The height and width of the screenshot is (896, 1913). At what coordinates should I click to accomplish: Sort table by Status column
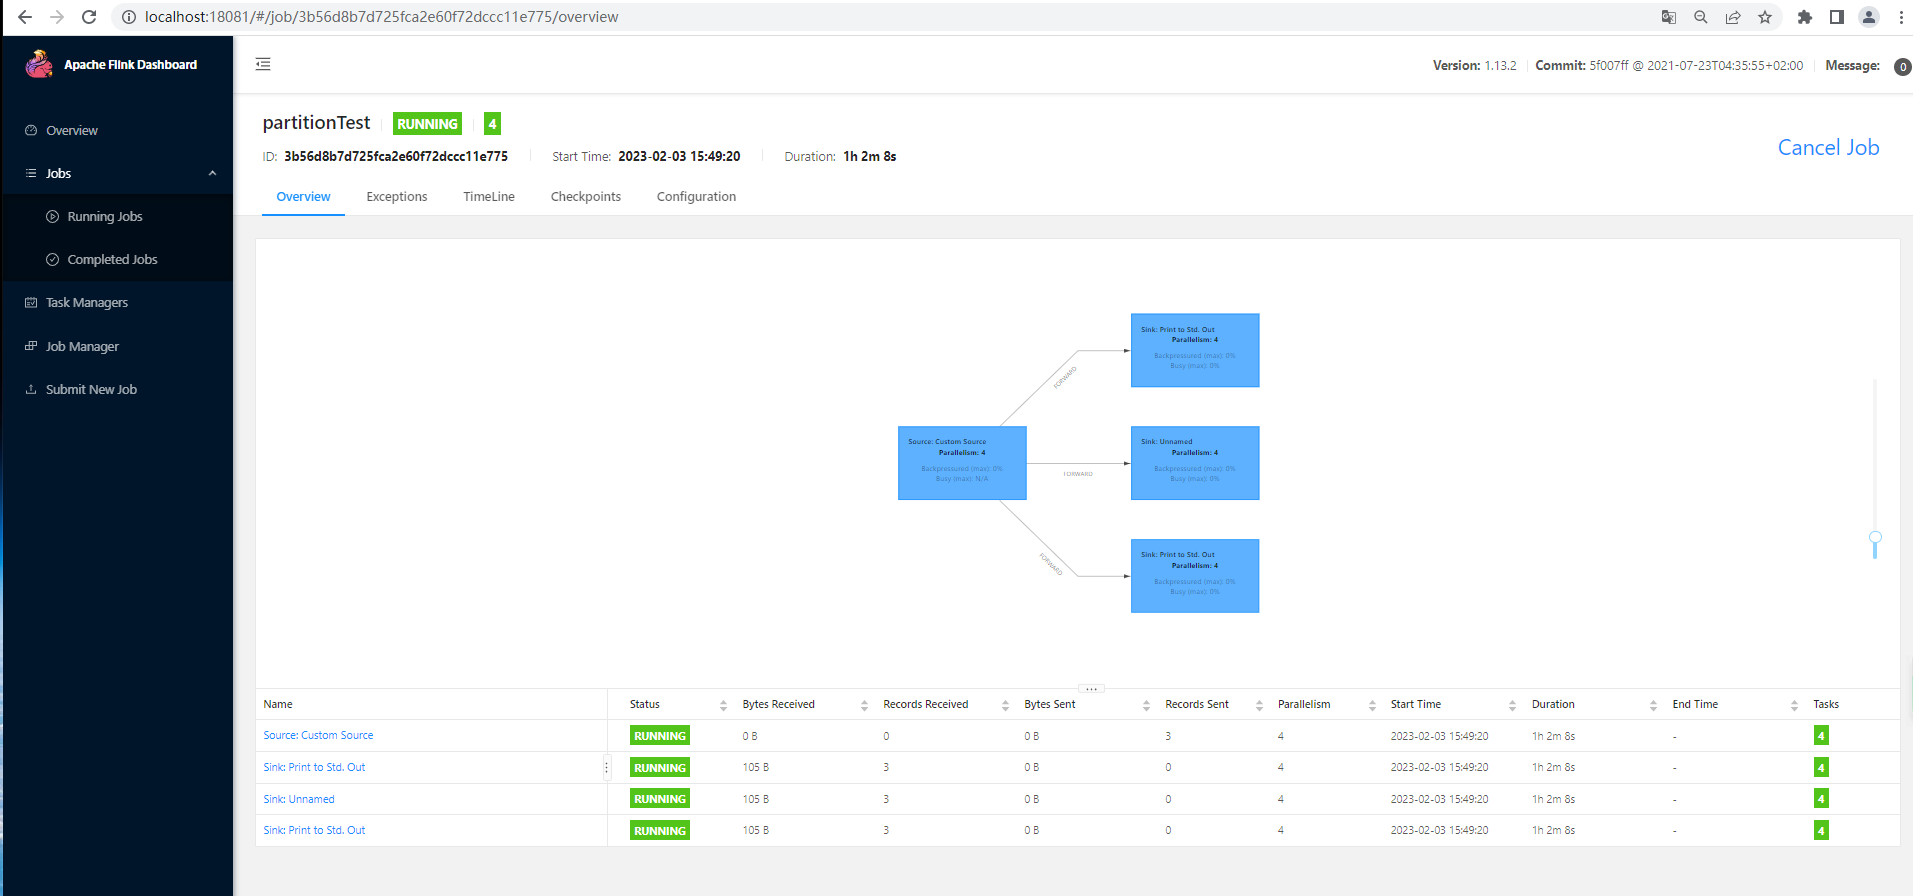723,705
